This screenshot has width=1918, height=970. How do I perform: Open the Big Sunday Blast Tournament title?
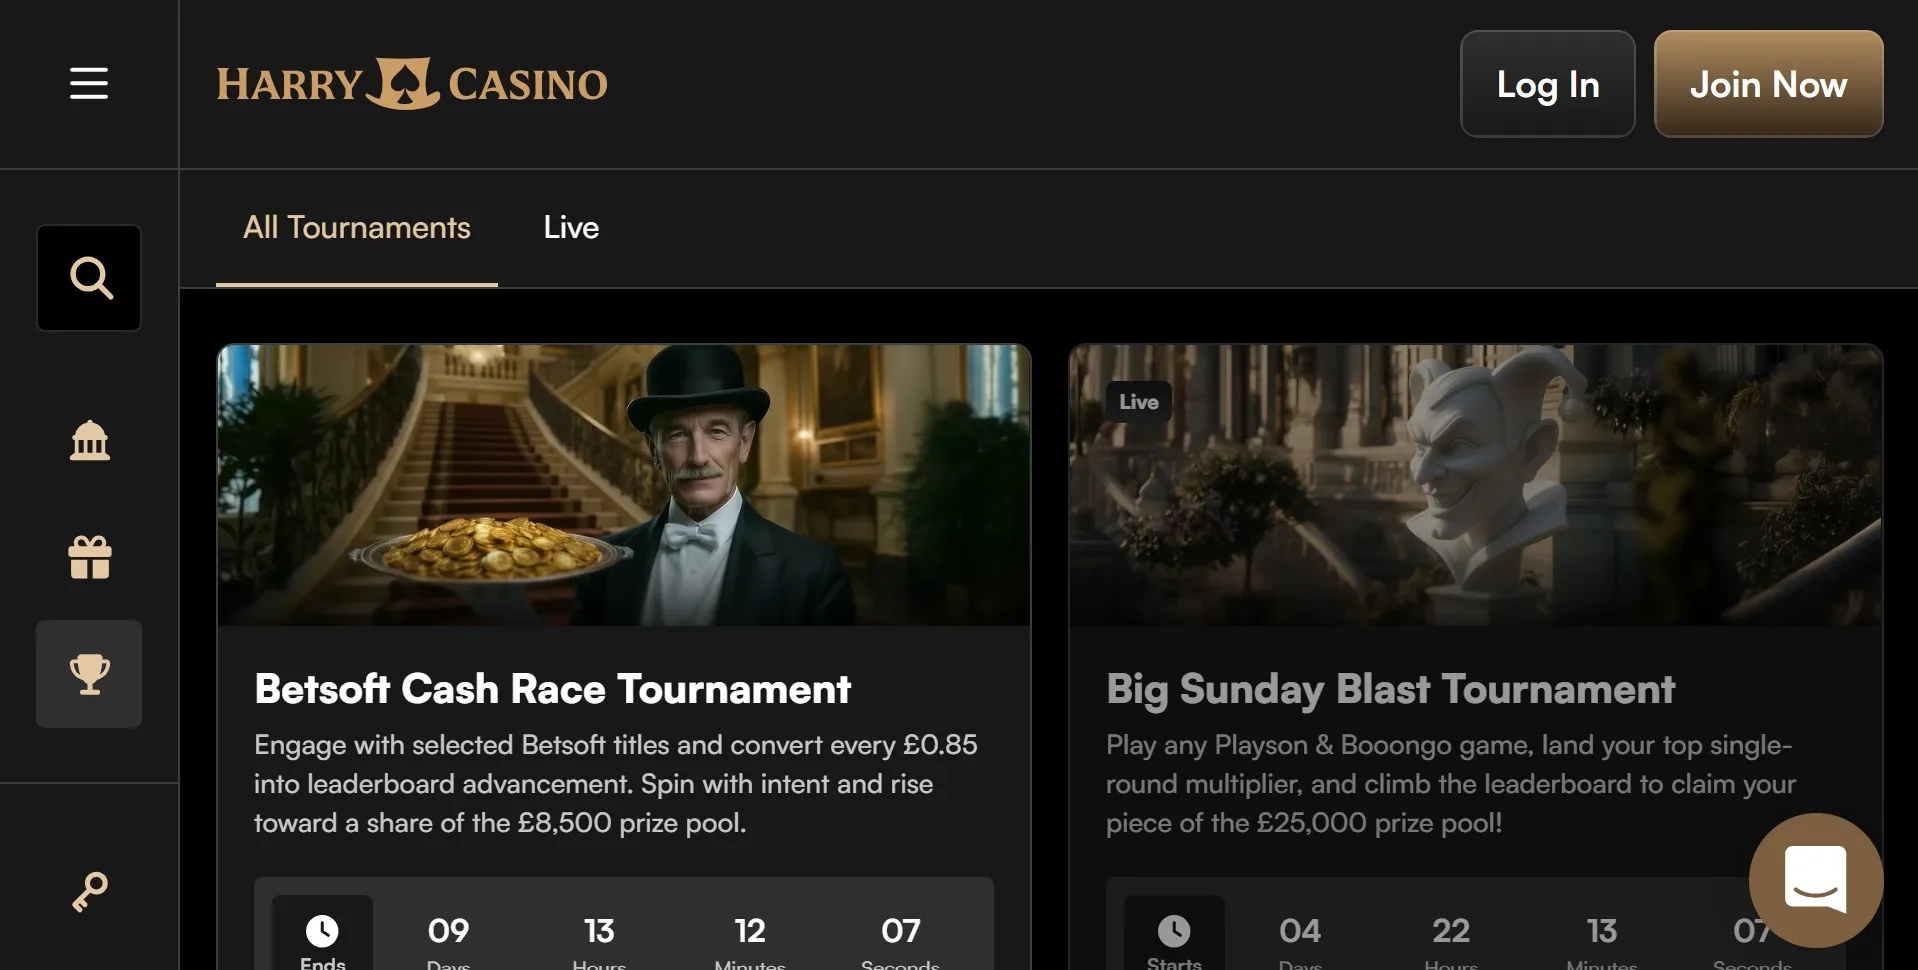(x=1390, y=689)
